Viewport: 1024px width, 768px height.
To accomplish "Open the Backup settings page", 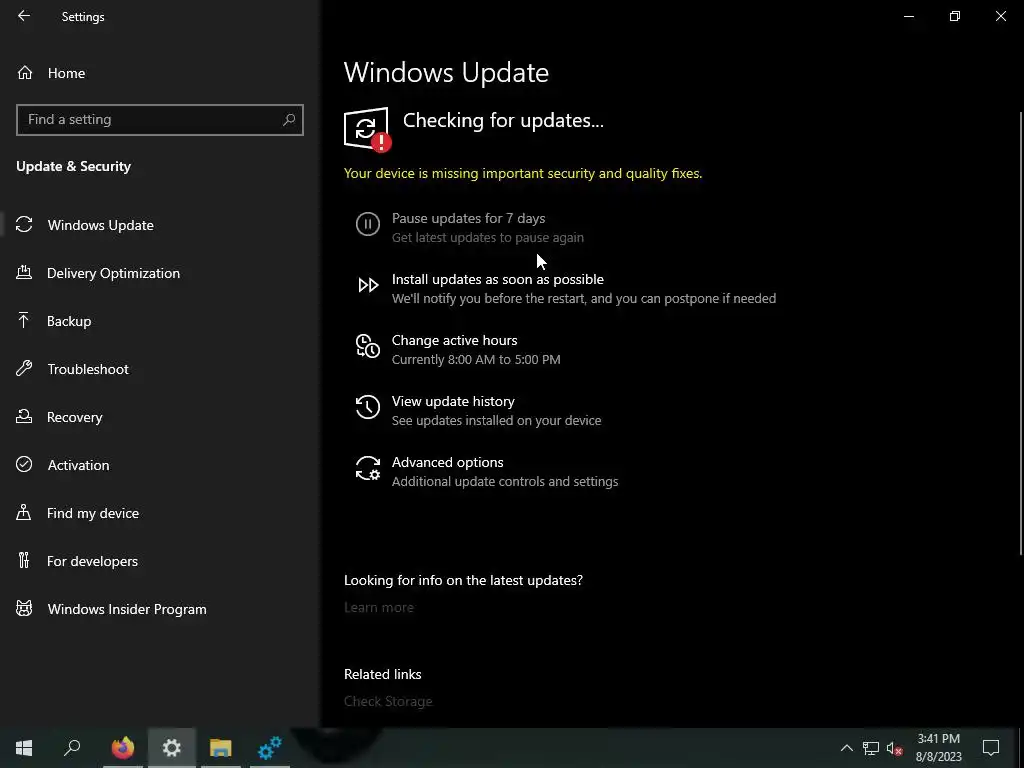I will click(x=159, y=321).
